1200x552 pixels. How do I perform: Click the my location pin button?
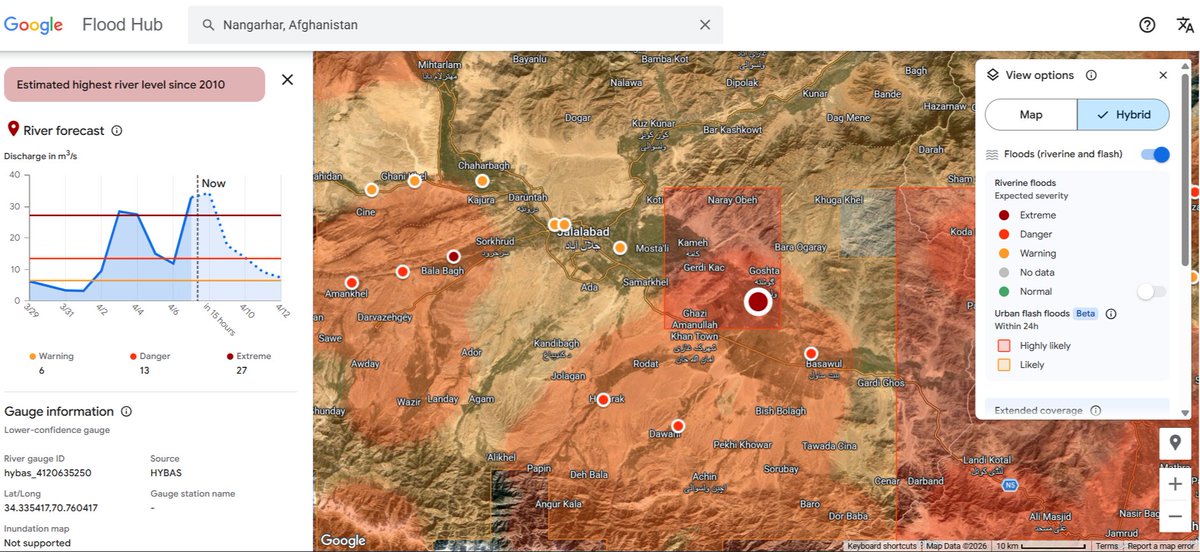(x=1175, y=443)
